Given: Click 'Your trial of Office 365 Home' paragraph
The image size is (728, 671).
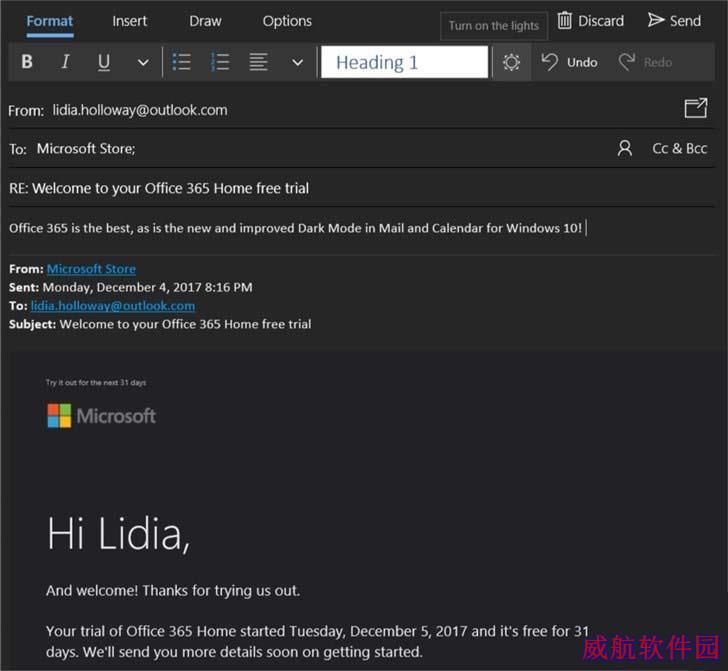Looking at the screenshot, I should pyautogui.click(x=317, y=642).
